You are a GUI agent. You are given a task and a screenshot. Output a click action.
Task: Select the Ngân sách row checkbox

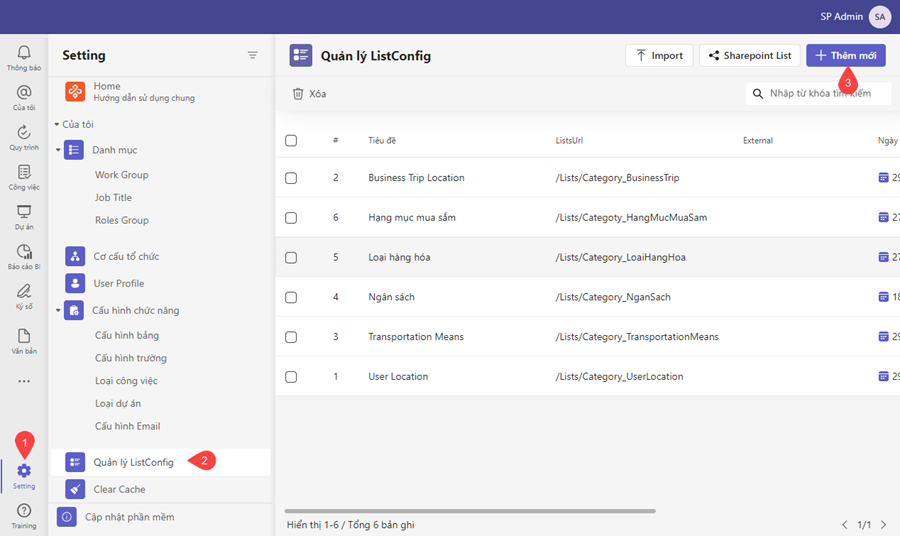pos(291,297)
